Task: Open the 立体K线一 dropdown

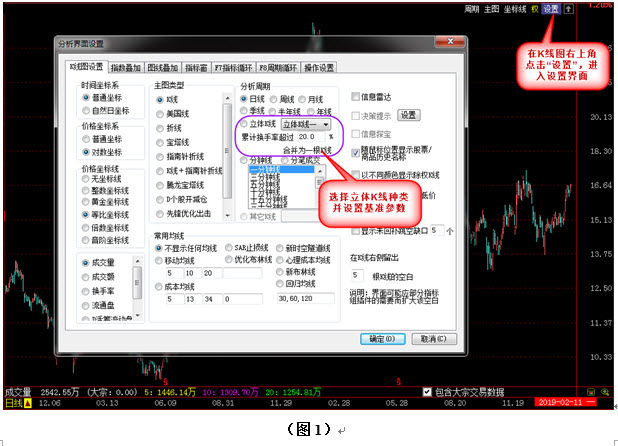Action: pos(306,125)
